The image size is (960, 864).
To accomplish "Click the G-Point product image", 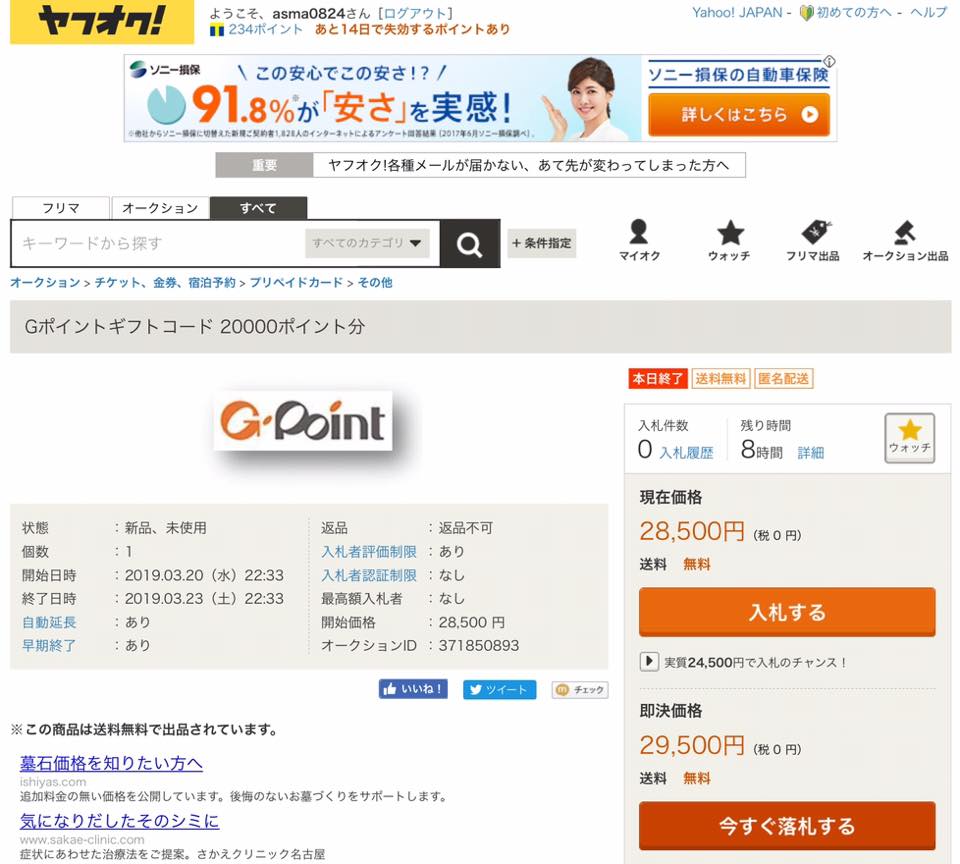I will pyautogui.click(x=303, y=421).
